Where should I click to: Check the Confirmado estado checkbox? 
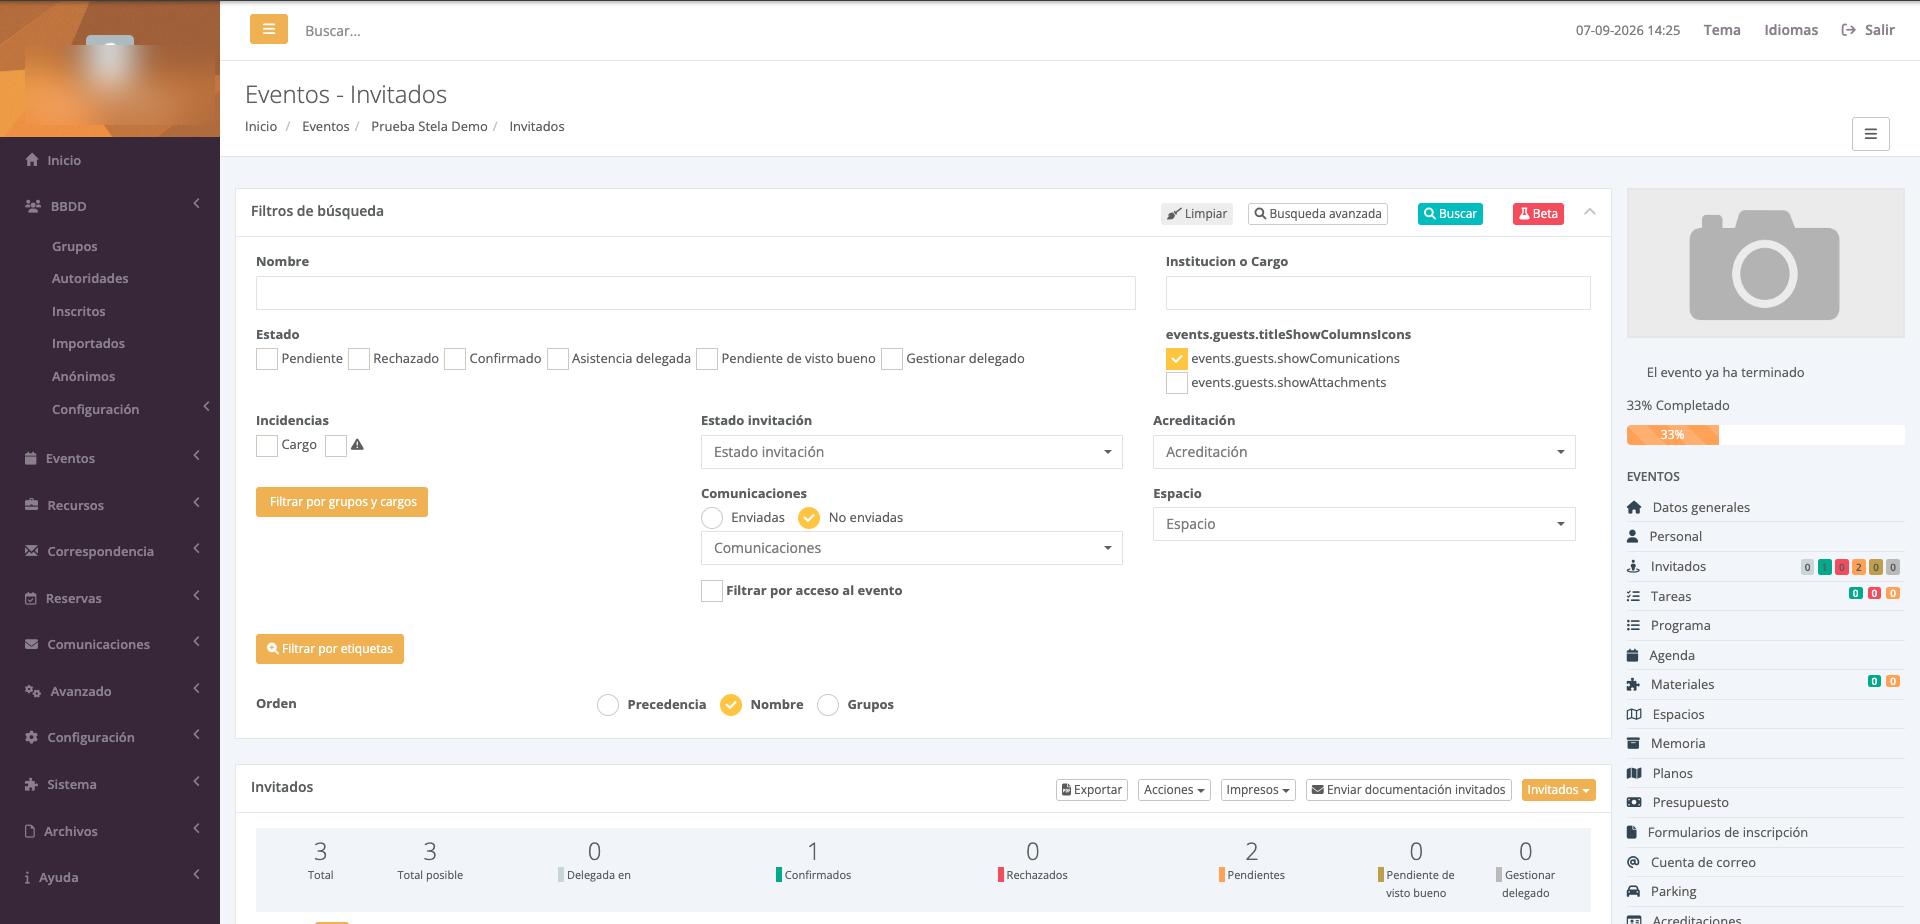[455, 359]
